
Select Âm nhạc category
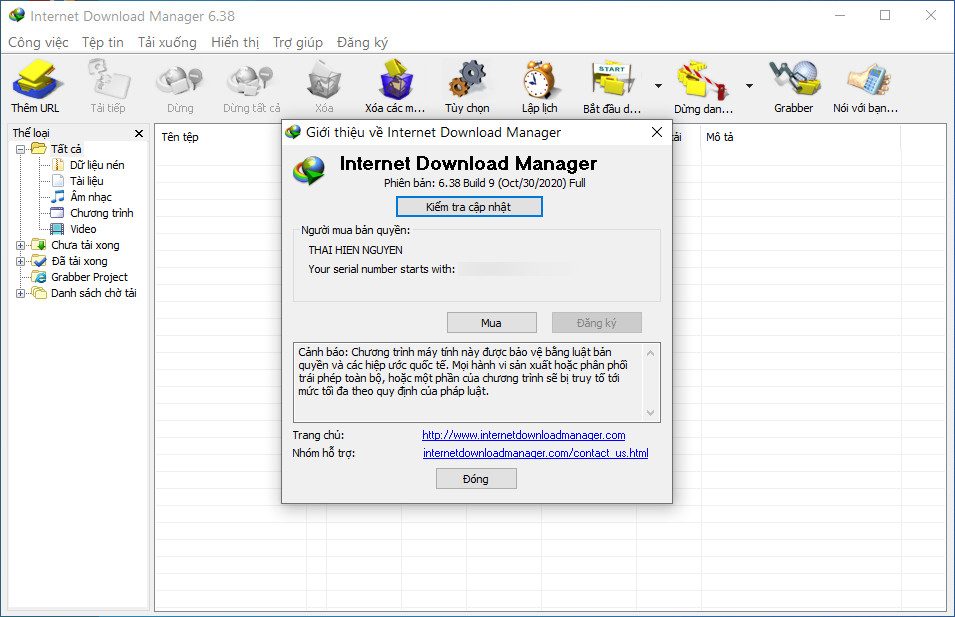(91, 197)
